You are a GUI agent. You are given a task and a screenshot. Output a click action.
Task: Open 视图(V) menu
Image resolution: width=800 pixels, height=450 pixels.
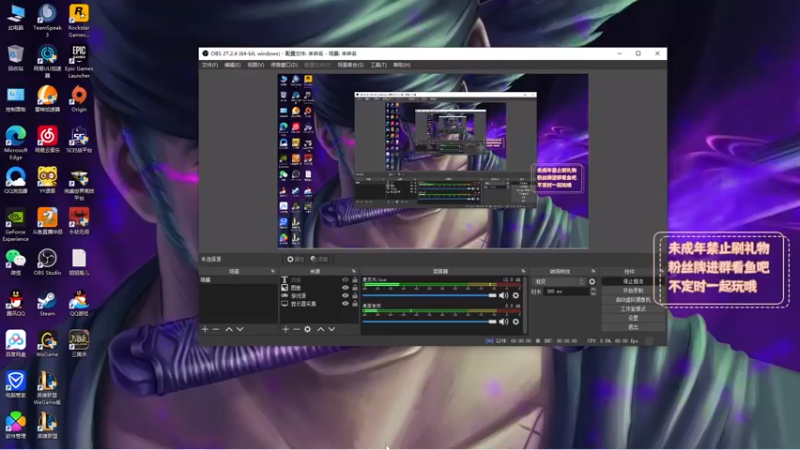pos(256,65)
